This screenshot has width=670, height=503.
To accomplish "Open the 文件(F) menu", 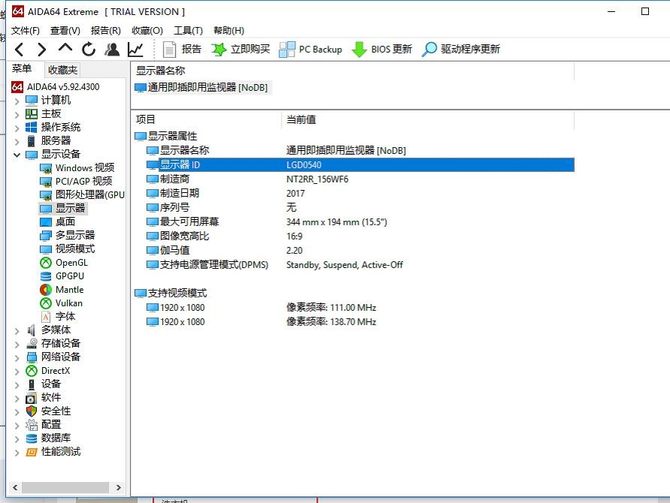I will [25, 31].
